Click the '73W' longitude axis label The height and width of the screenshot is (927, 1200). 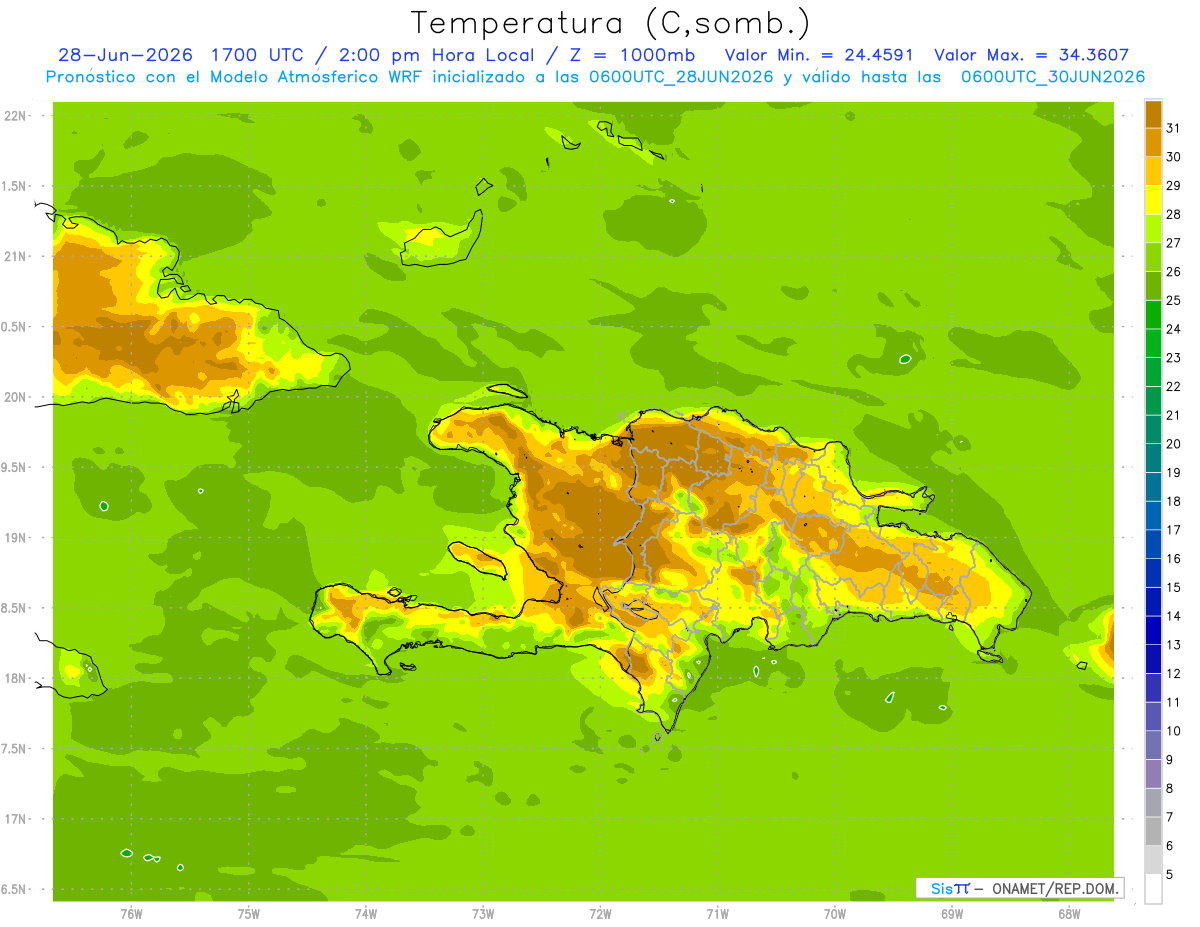point(483,913)
